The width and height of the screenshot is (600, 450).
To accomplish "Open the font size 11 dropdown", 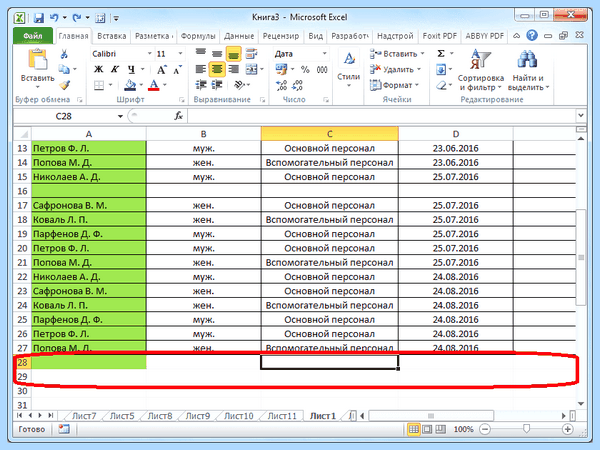I will click(180, 54).
